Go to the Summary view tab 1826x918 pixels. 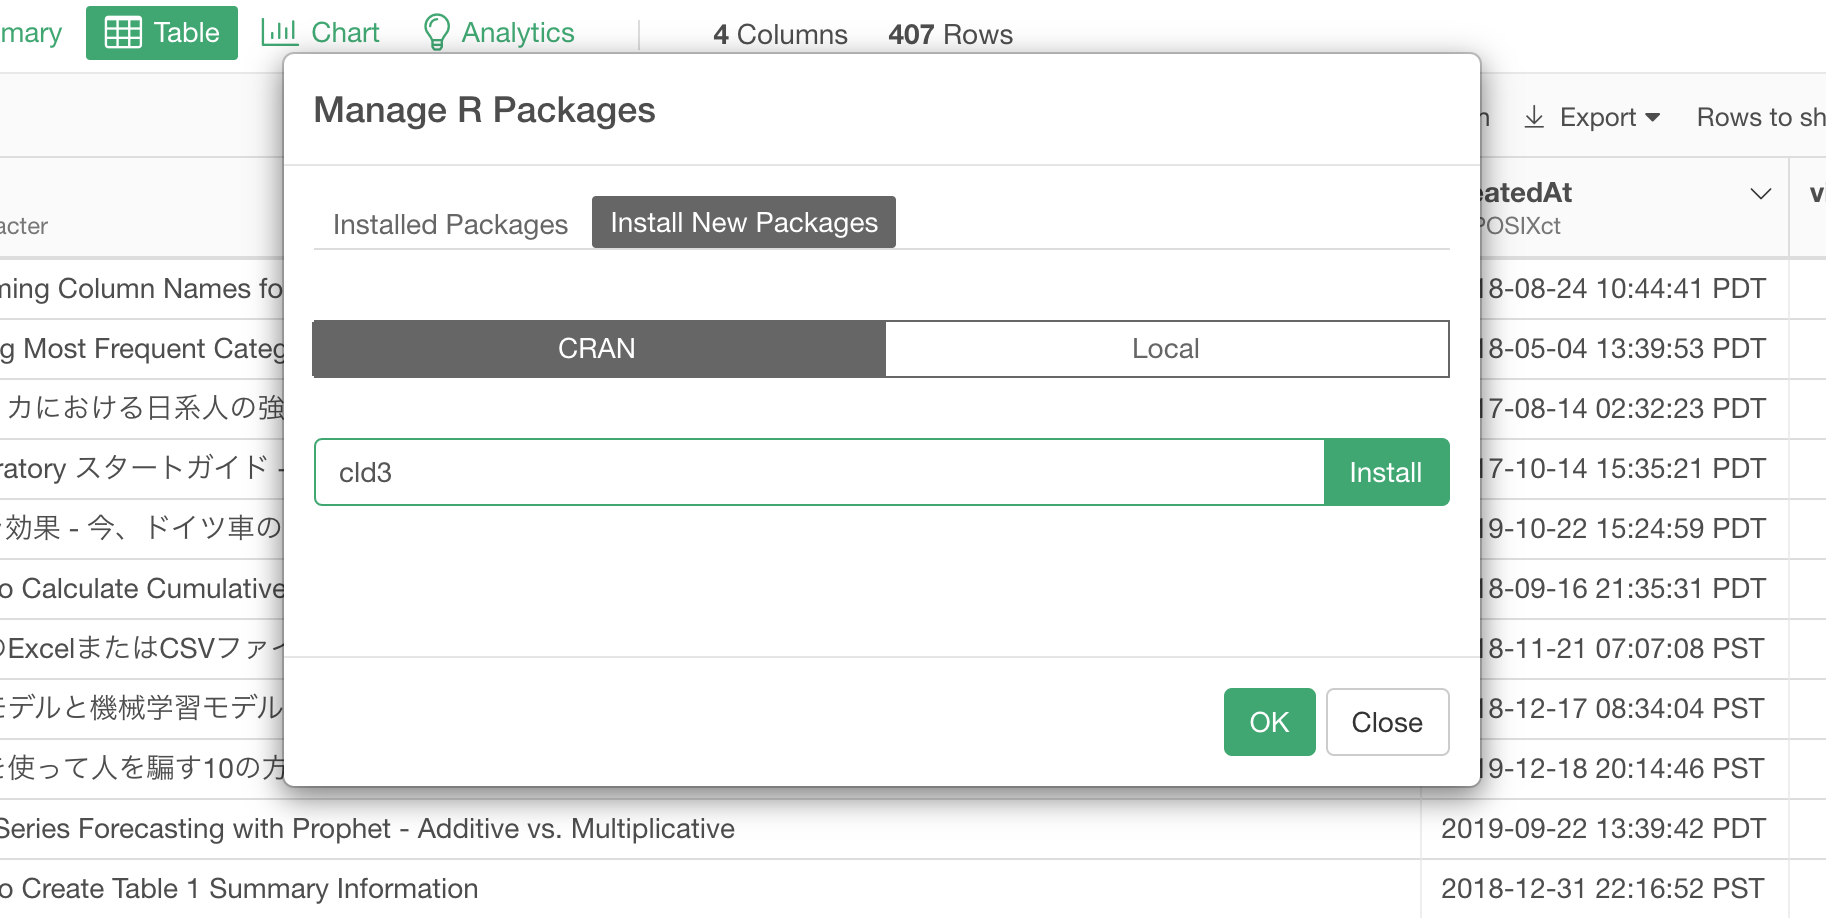point(30,33)
